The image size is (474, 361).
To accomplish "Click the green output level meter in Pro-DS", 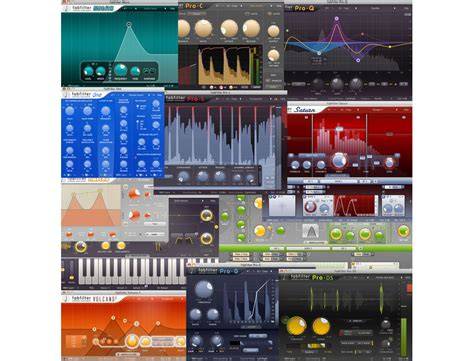I will point(404,337).
